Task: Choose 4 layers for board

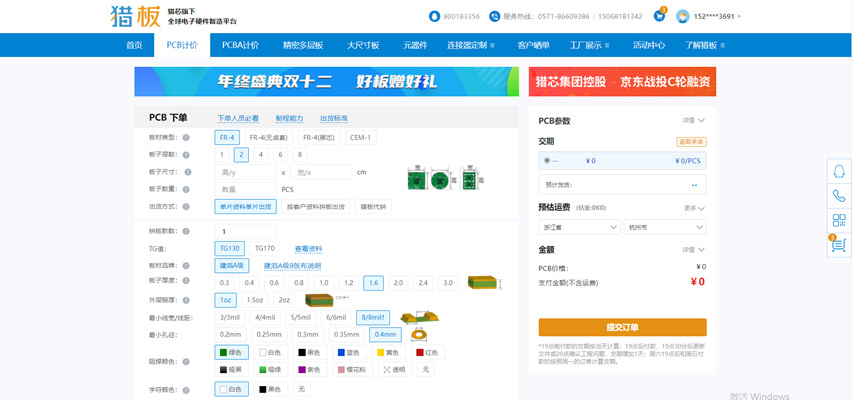Action: click(x=260, y=155)
